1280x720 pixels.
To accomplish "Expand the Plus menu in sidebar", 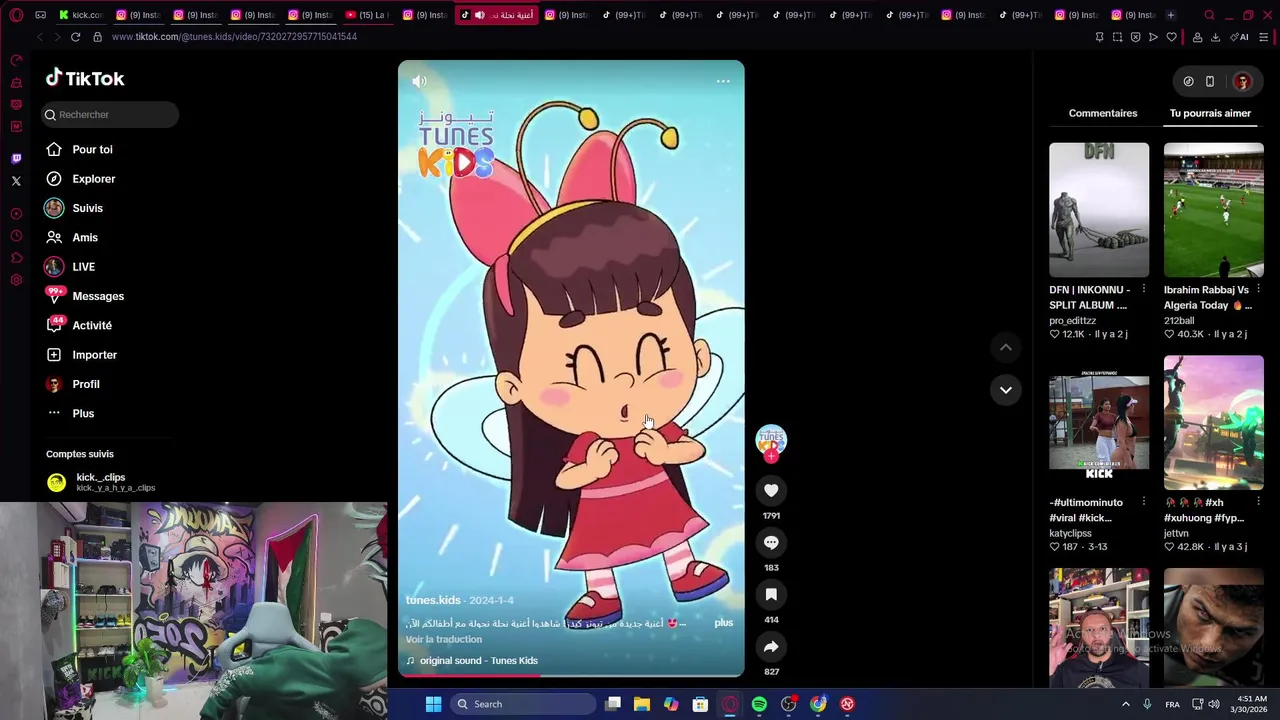I will pos(83,413).
